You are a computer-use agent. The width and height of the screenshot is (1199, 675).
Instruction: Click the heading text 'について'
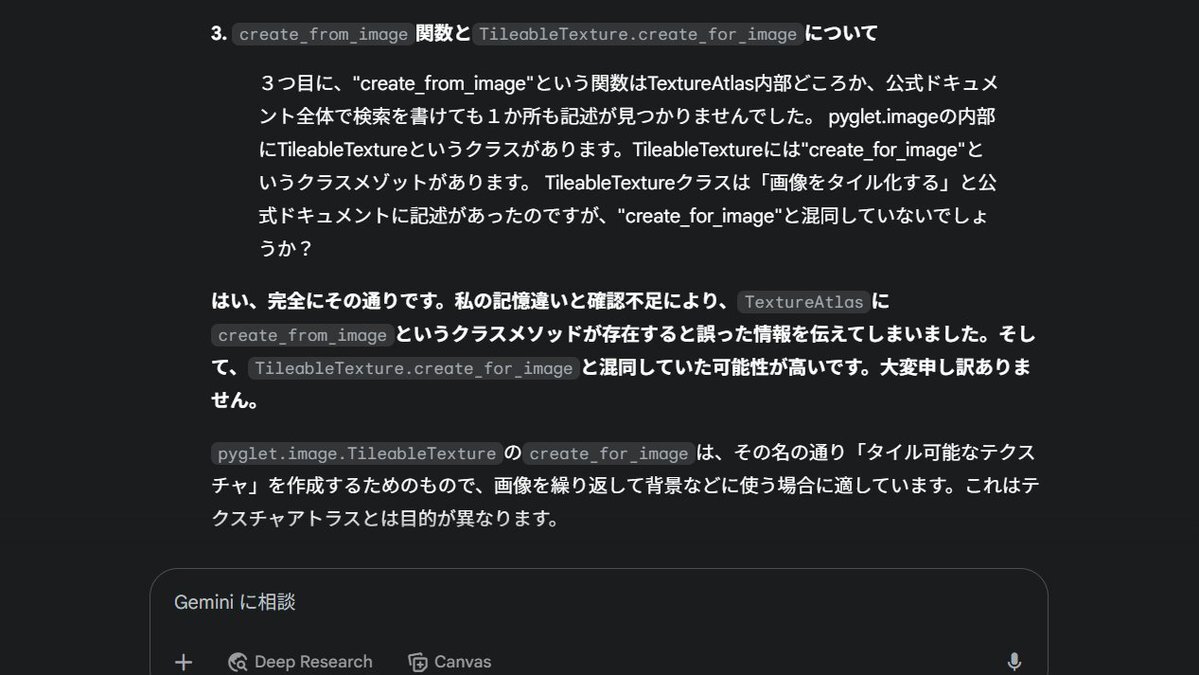pyautogui.click(x=840, y=34)
